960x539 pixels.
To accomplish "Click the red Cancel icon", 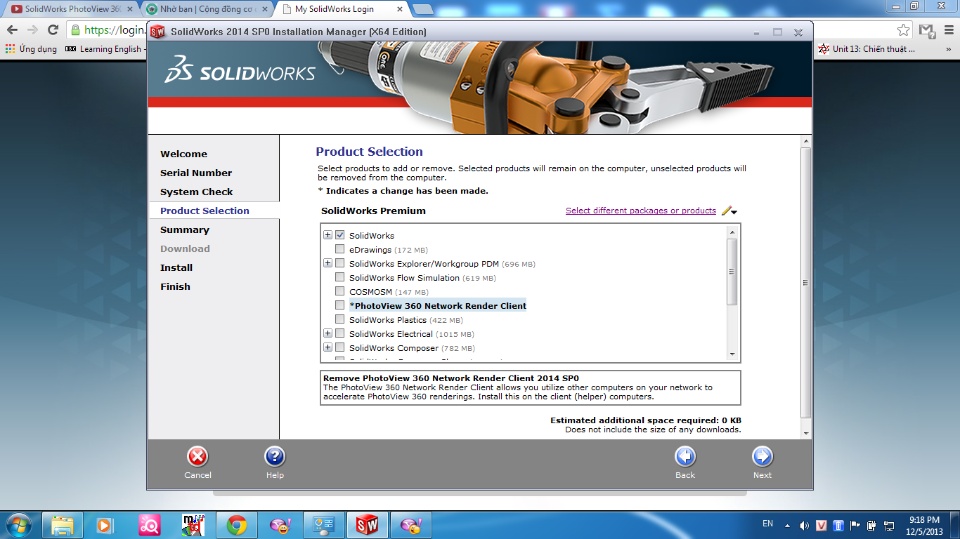I will pos(197,457).
